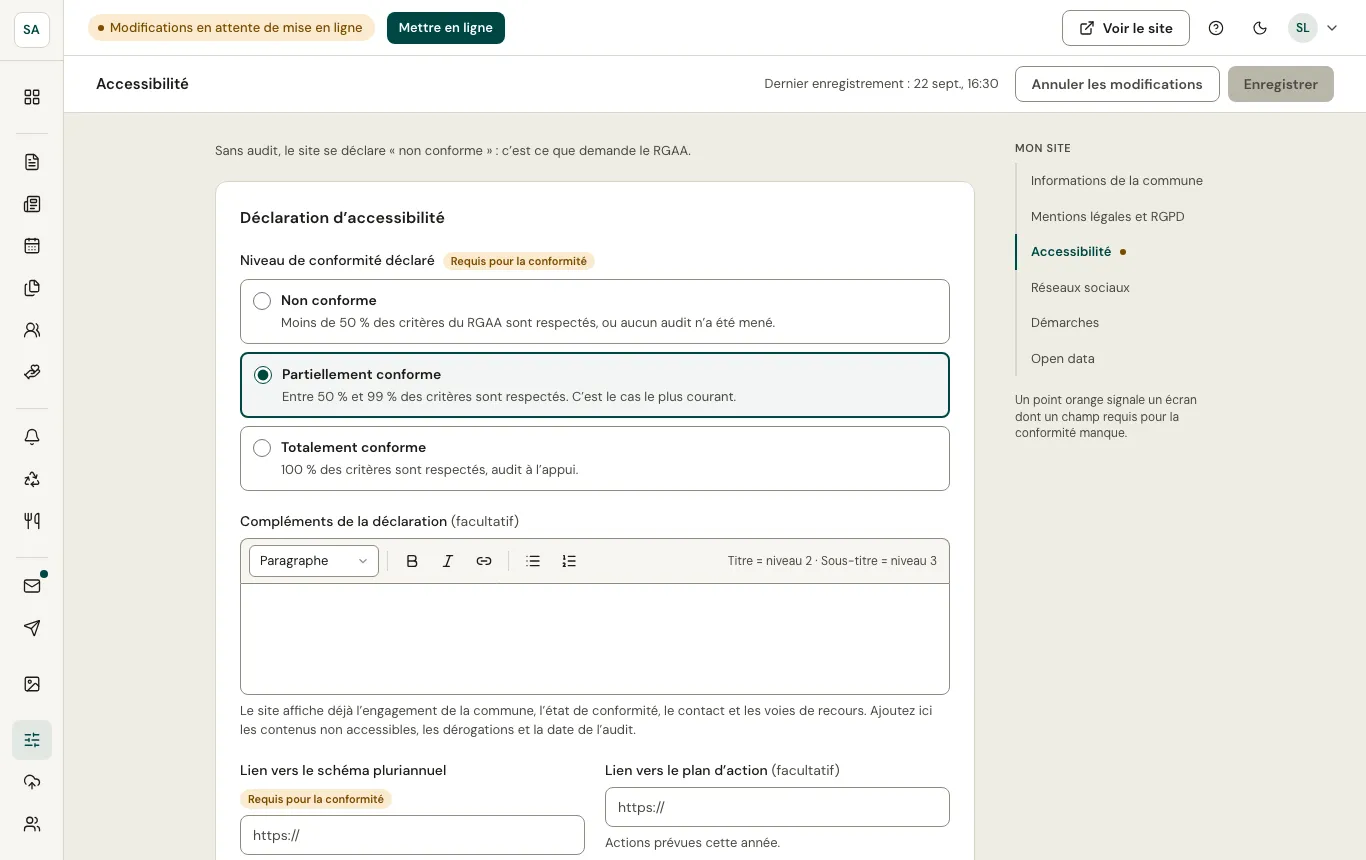Go to Réseaux sociaux section
This screenshot has width=1366, height=860.
(x=1080, y=288)
